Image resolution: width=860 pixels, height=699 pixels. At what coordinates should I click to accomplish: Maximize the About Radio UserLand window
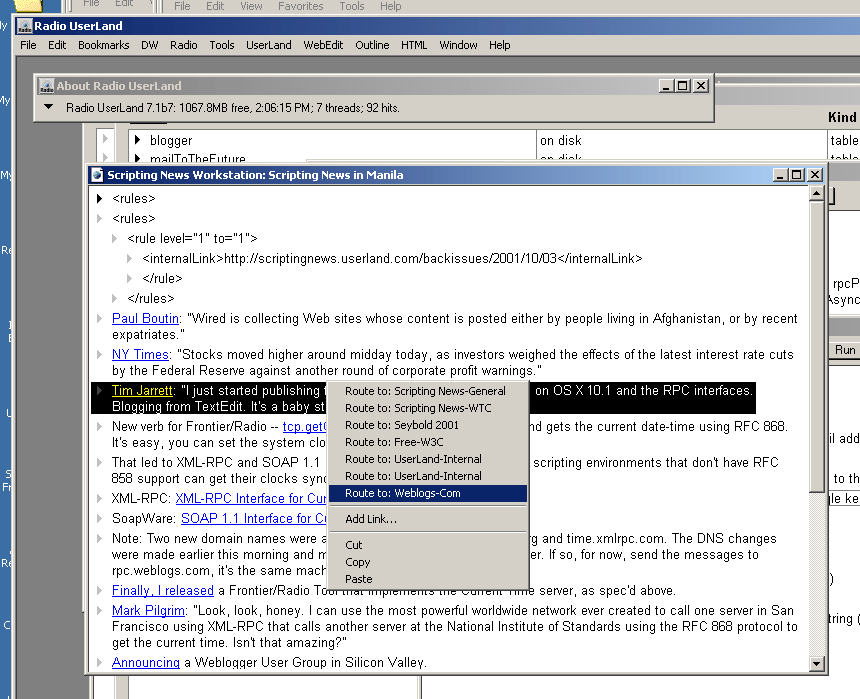point(682,86)
